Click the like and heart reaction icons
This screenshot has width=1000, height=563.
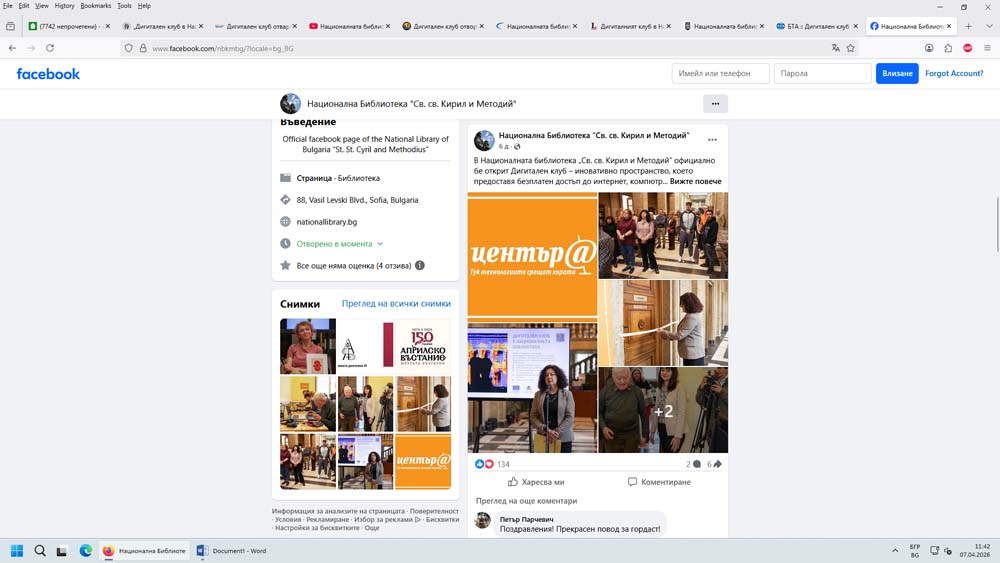coord(484,464)
